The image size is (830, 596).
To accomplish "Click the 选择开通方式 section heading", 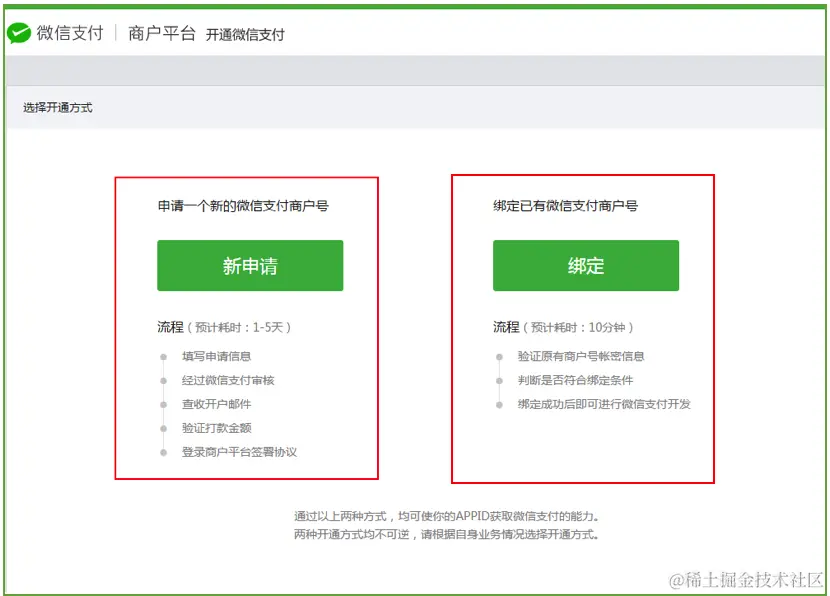I will pyautogui.click(x=58, y=107).
